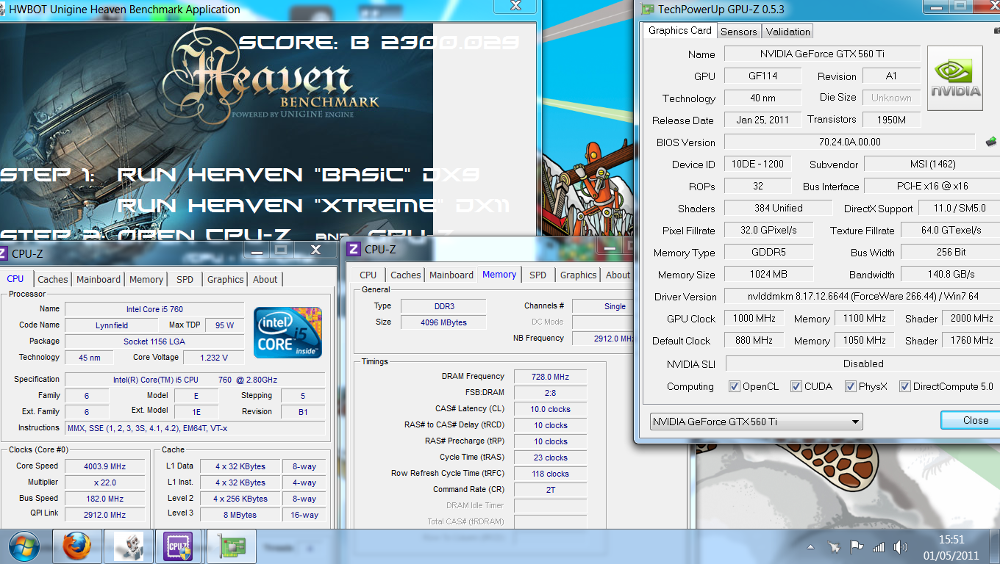Click the BIOS Version field 70.24.0A.00.00
Screen dimensions: 1000x564
coord(849,142)
